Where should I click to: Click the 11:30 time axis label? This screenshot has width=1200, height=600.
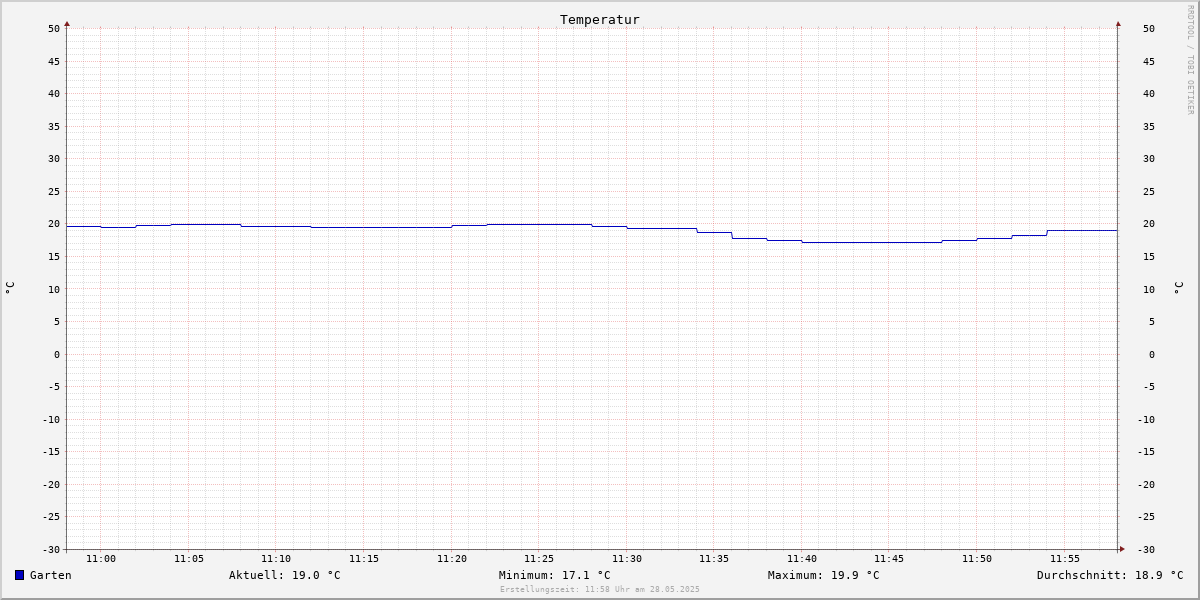(627, 559)
